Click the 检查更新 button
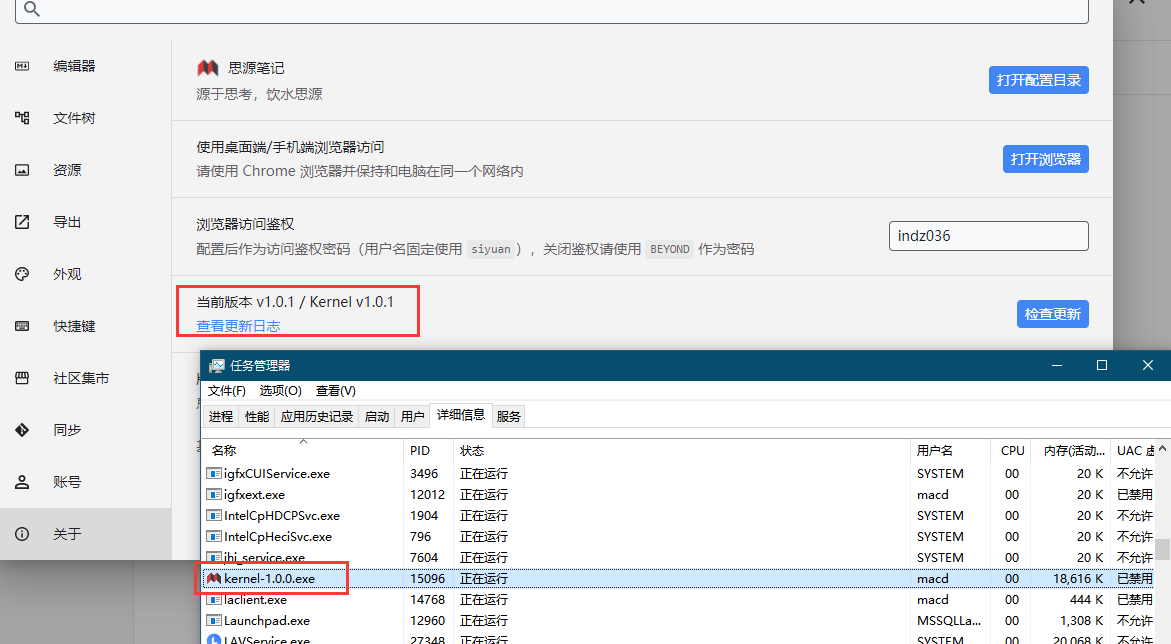The height and width of the screenshot is (644, 1171). (x=1052, y=314)
